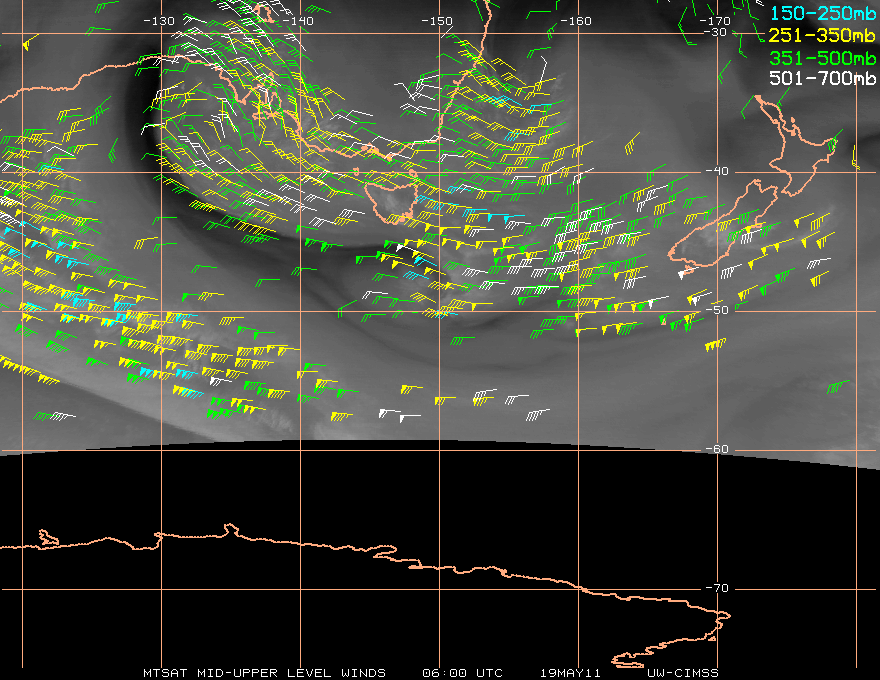The height and width of the screenshot is (680, 880).
Task: Click the yellow 251-350mb legend label
Action: point(824,36)
